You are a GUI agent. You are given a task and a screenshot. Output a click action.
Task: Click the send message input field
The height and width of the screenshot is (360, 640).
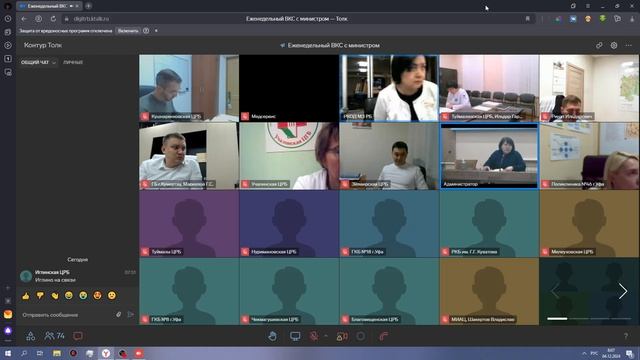tap(67, 315)
